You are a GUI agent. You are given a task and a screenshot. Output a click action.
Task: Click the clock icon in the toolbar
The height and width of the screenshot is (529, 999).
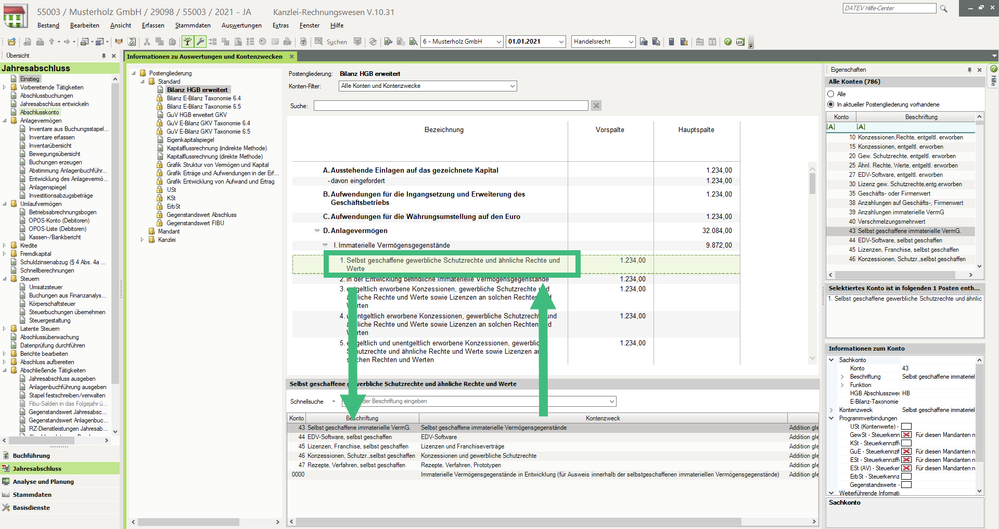[262, 41]
